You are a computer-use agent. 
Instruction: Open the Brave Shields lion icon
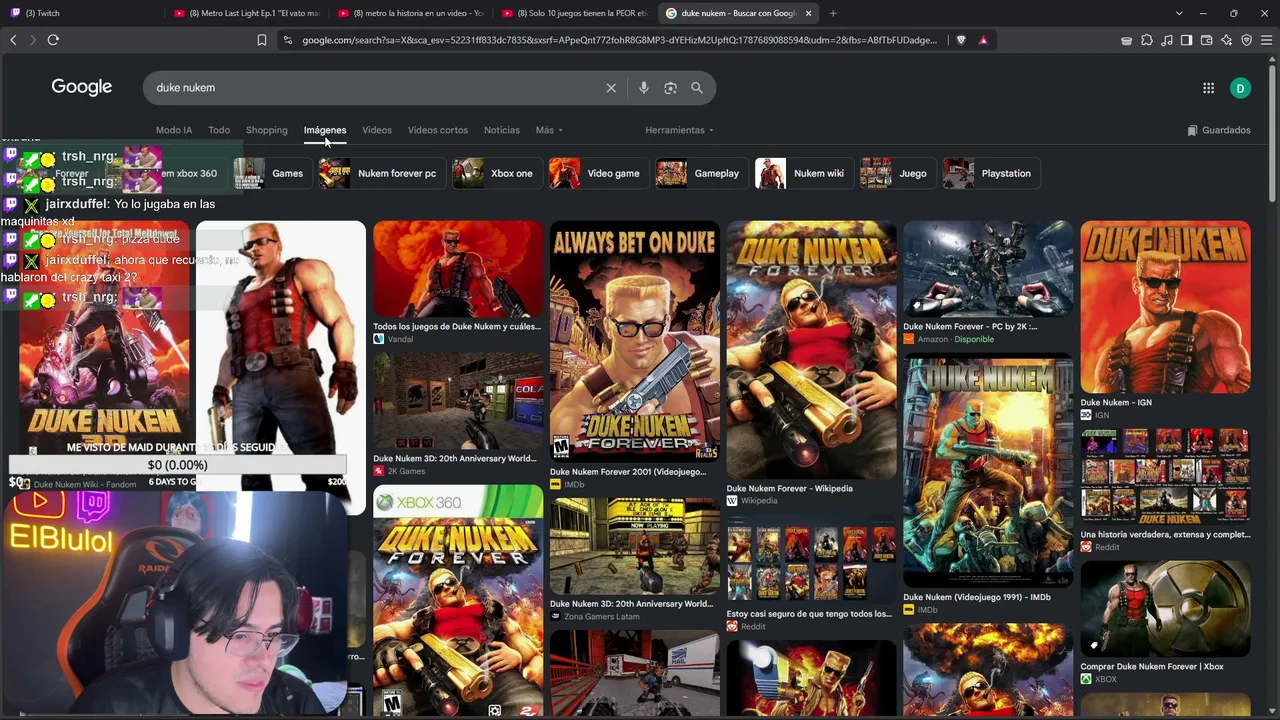point(961,40)
